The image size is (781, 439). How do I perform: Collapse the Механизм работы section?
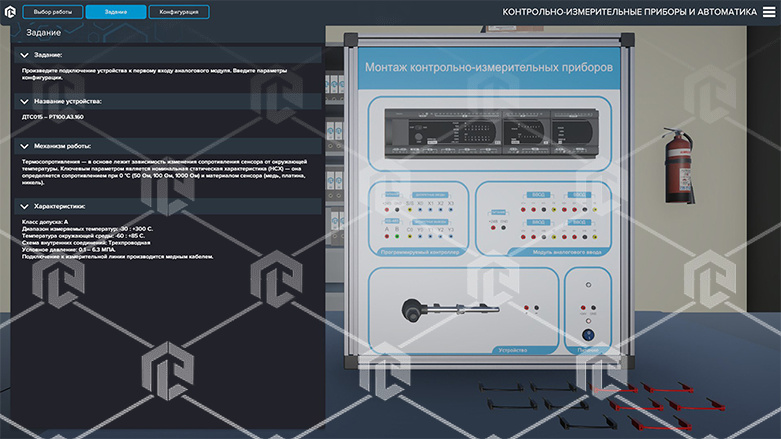pyautogui.click(x=25, y=145)
